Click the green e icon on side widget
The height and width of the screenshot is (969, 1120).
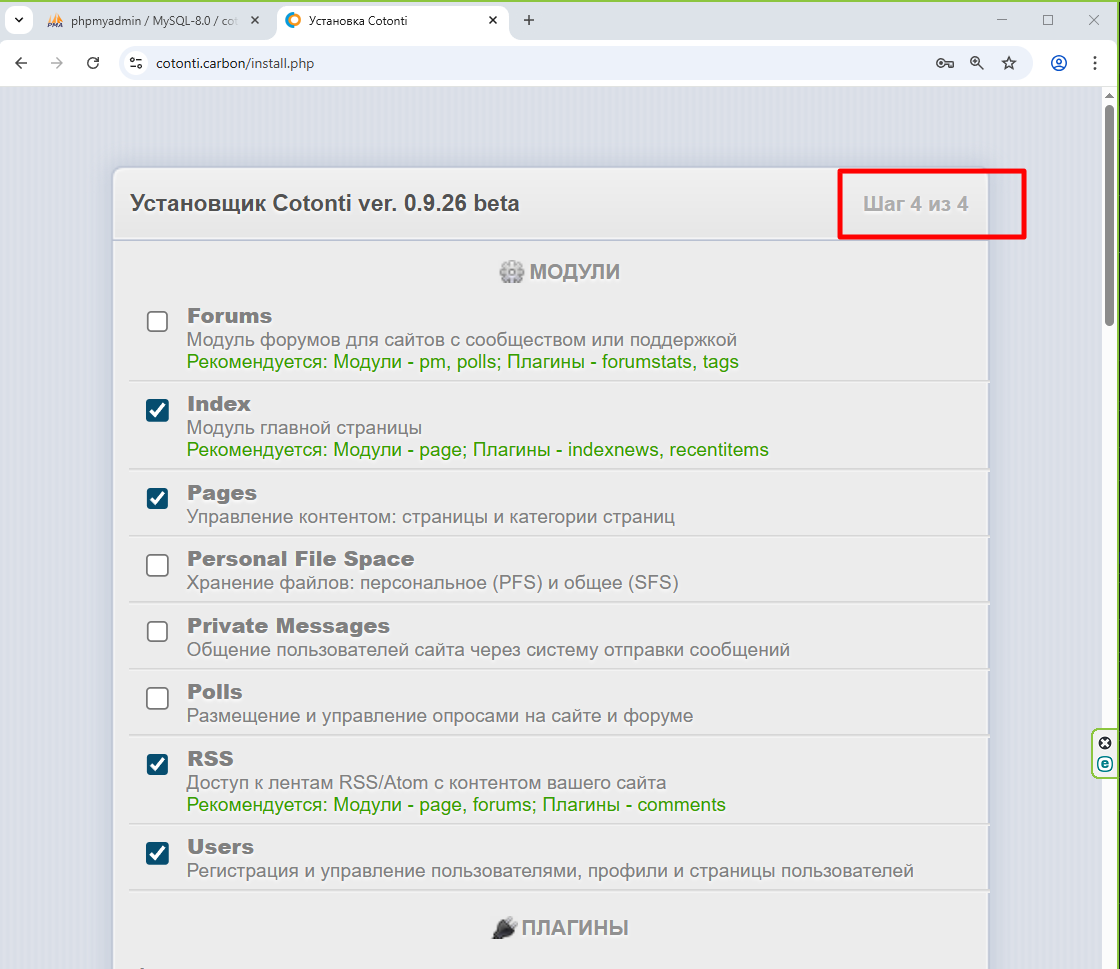[1104, 764]
